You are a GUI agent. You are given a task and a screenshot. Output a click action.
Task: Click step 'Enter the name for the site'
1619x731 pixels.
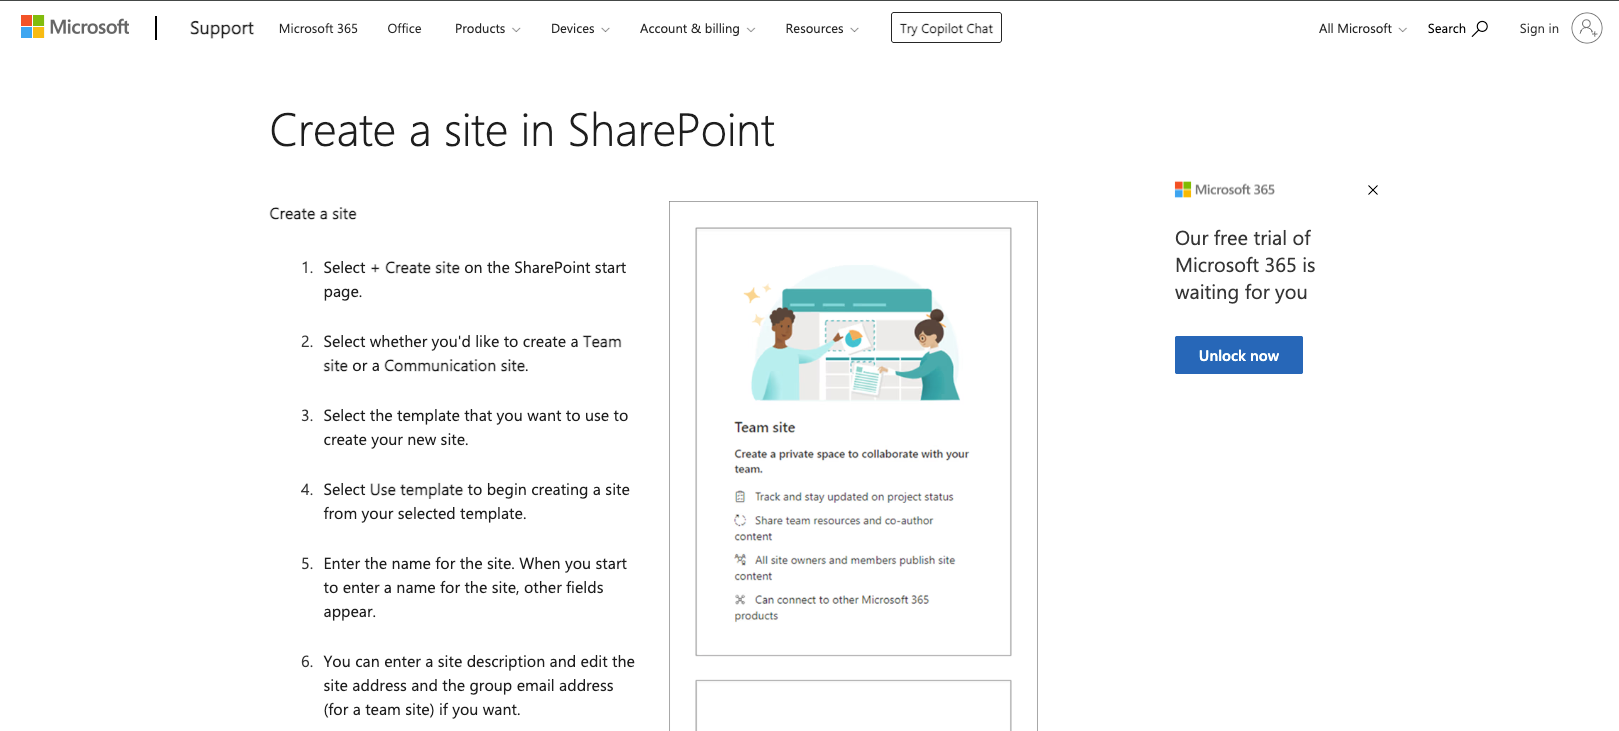coord(476,588)
